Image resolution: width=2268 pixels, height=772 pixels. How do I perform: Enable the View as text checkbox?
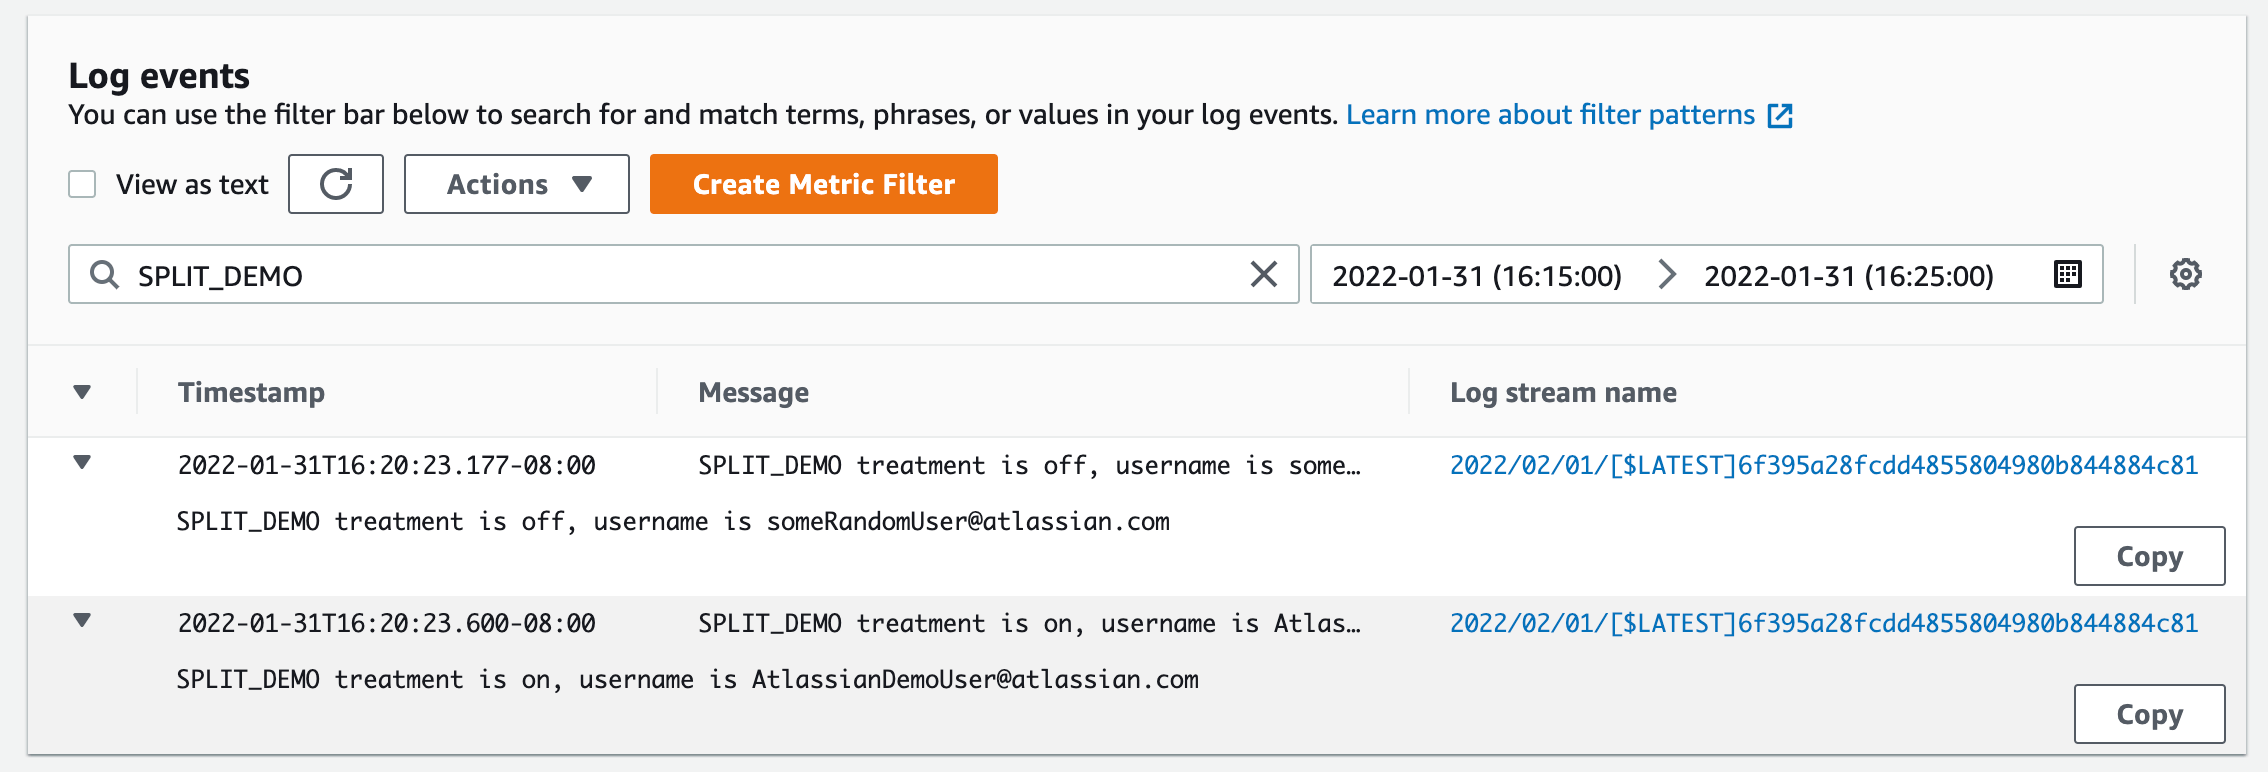(81, 183)
